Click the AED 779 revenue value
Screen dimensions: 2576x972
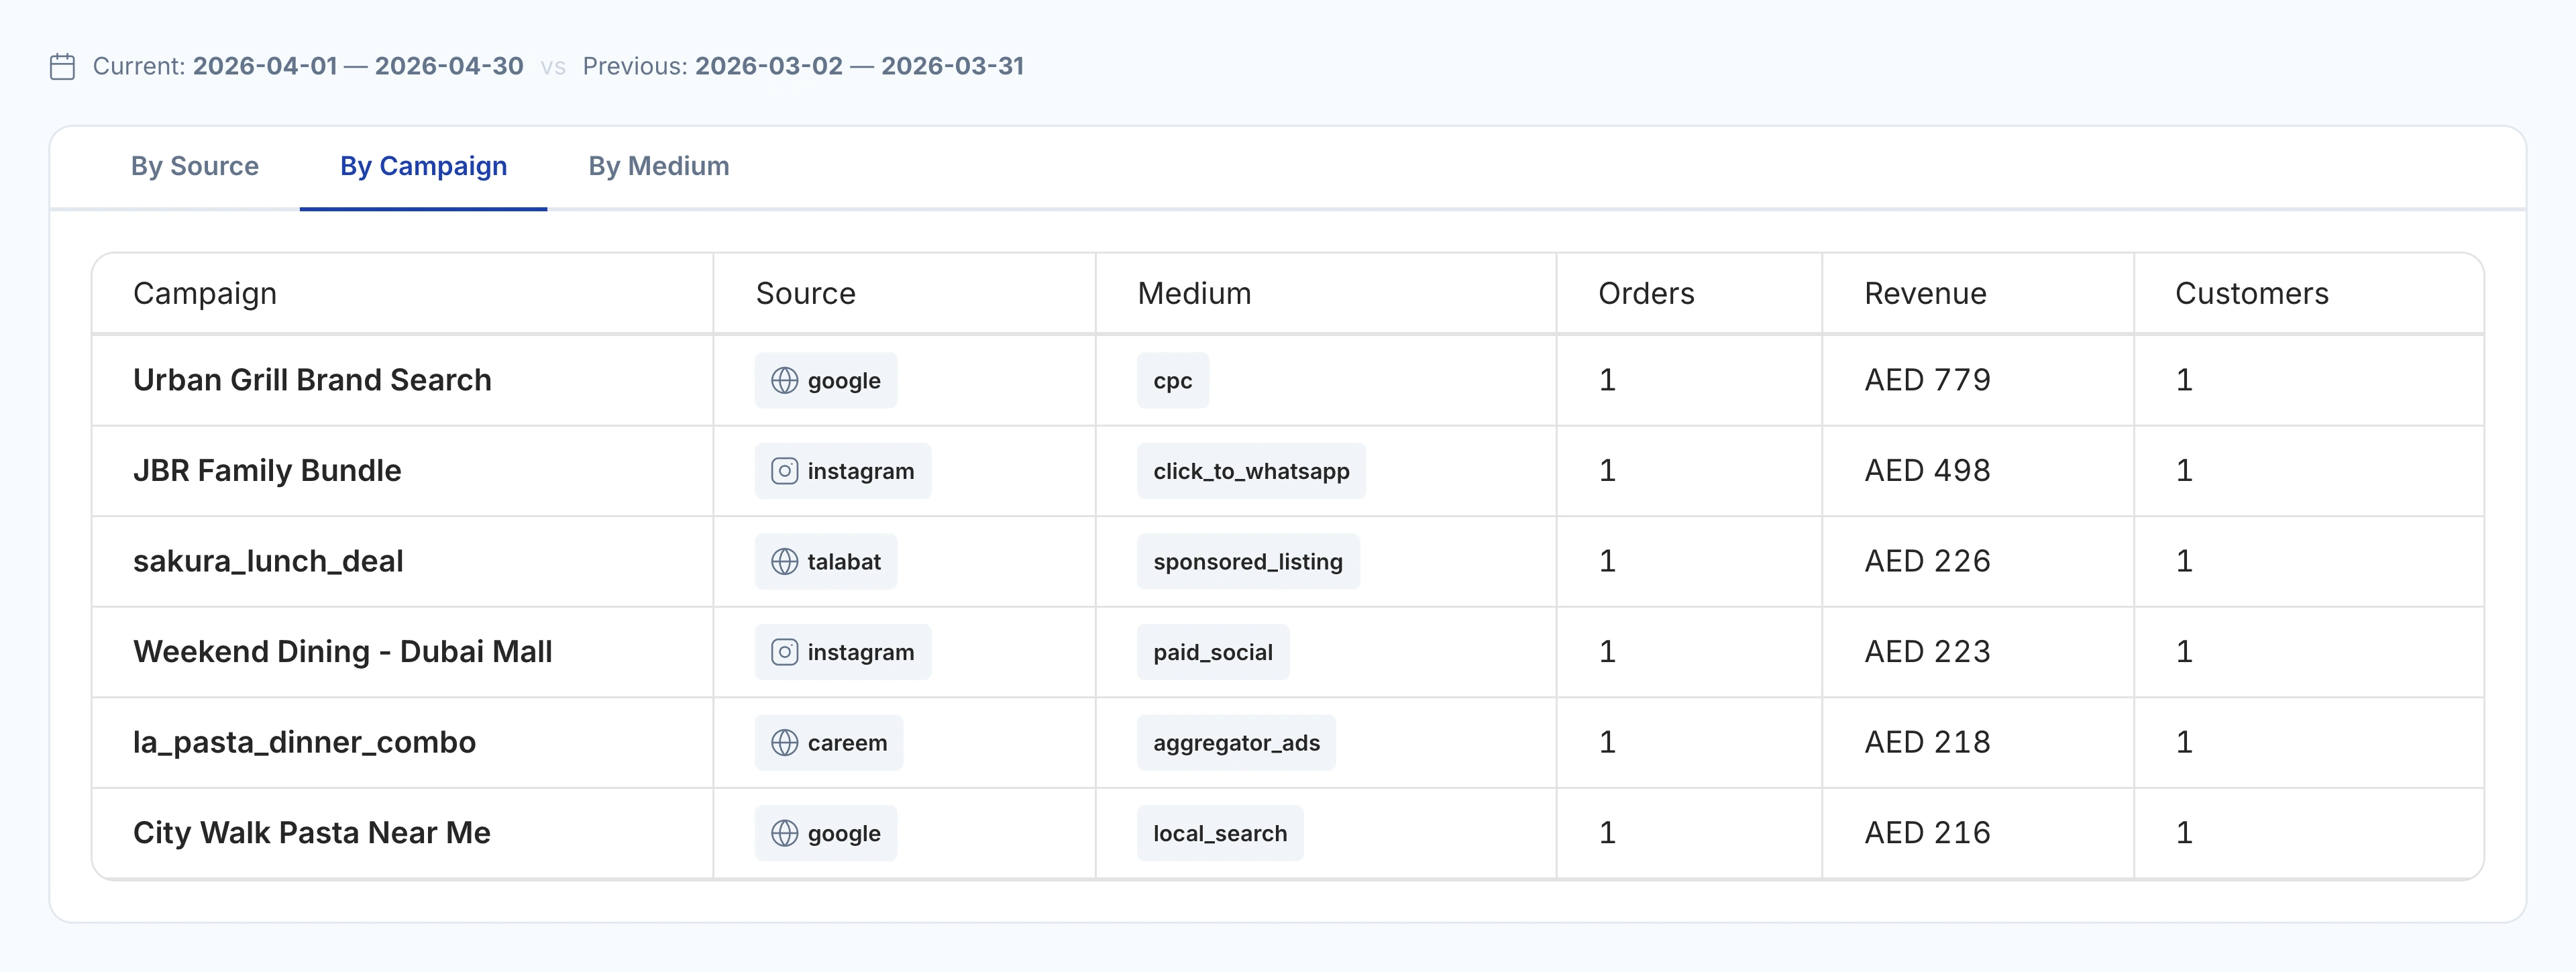pyautogui.click(x=1927, y=381)
